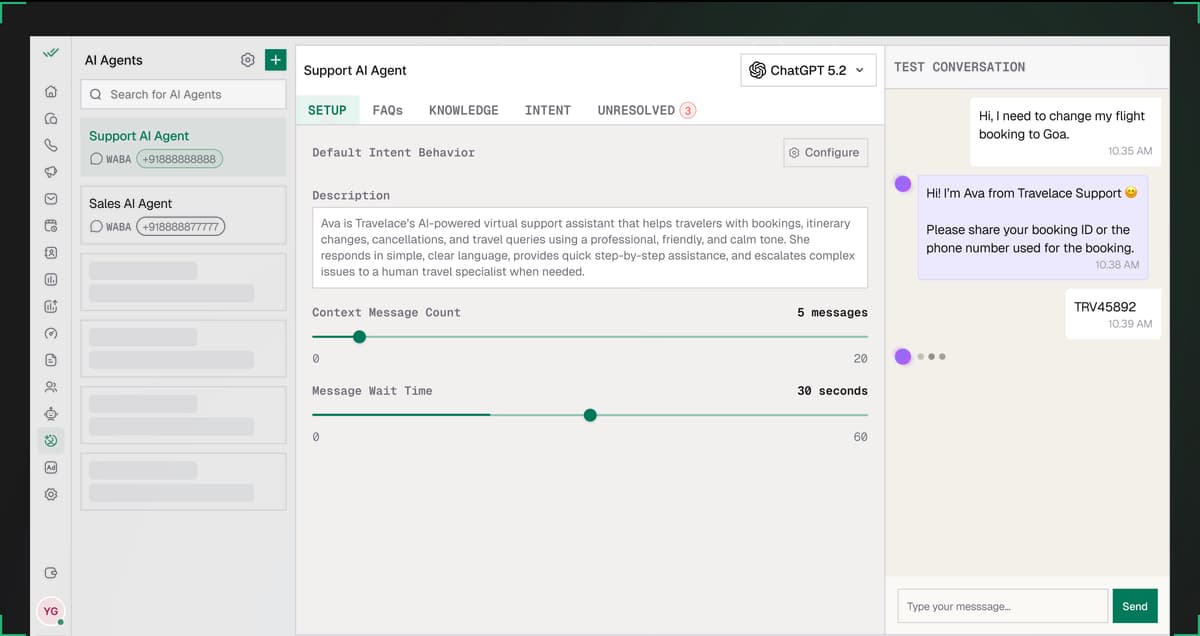Click the logout icon near the bottom
Screen dimensions: 1200x636
click(51, 573)
